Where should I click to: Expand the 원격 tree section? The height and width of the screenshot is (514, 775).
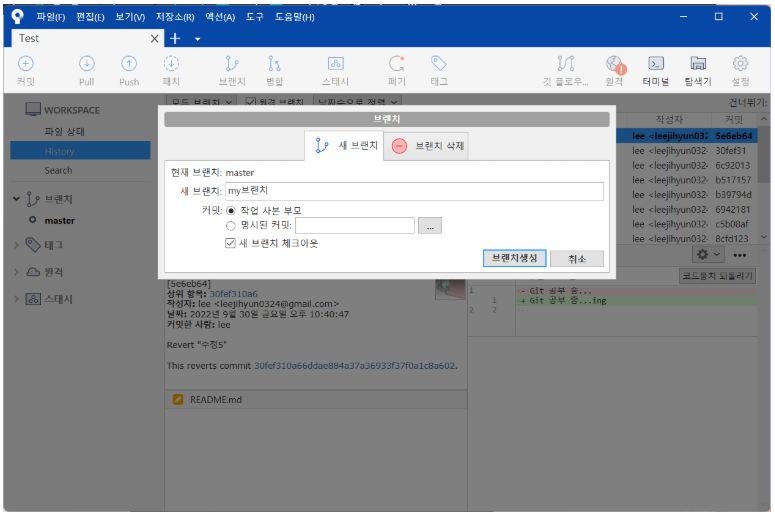pyautogui.click(x=16, y=272)
